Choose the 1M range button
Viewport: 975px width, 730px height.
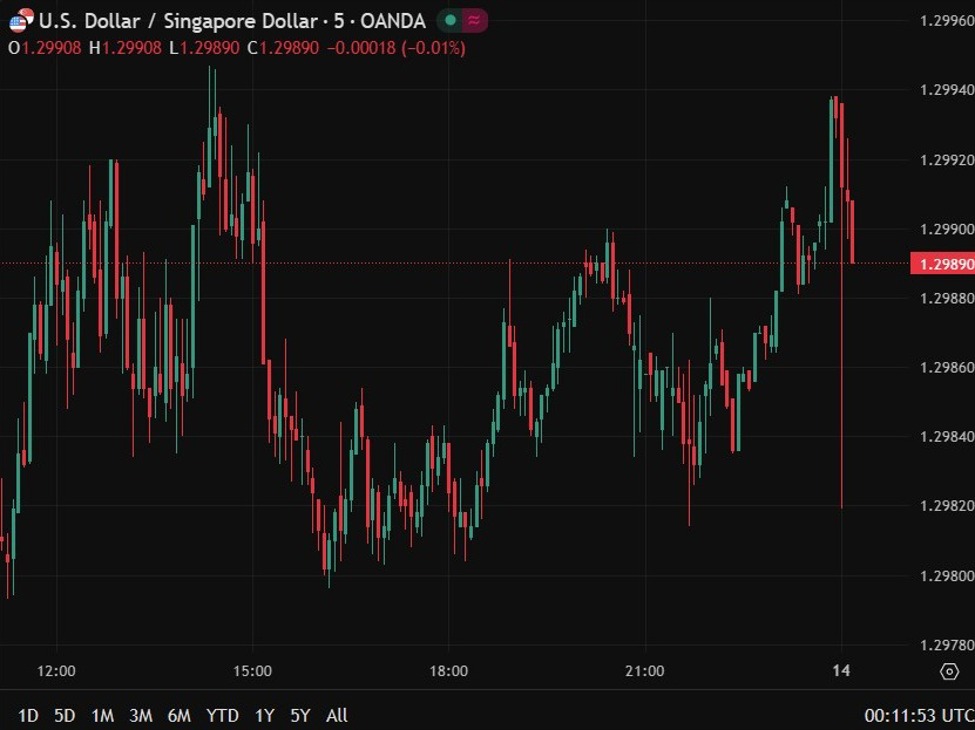tap(102, 715)
